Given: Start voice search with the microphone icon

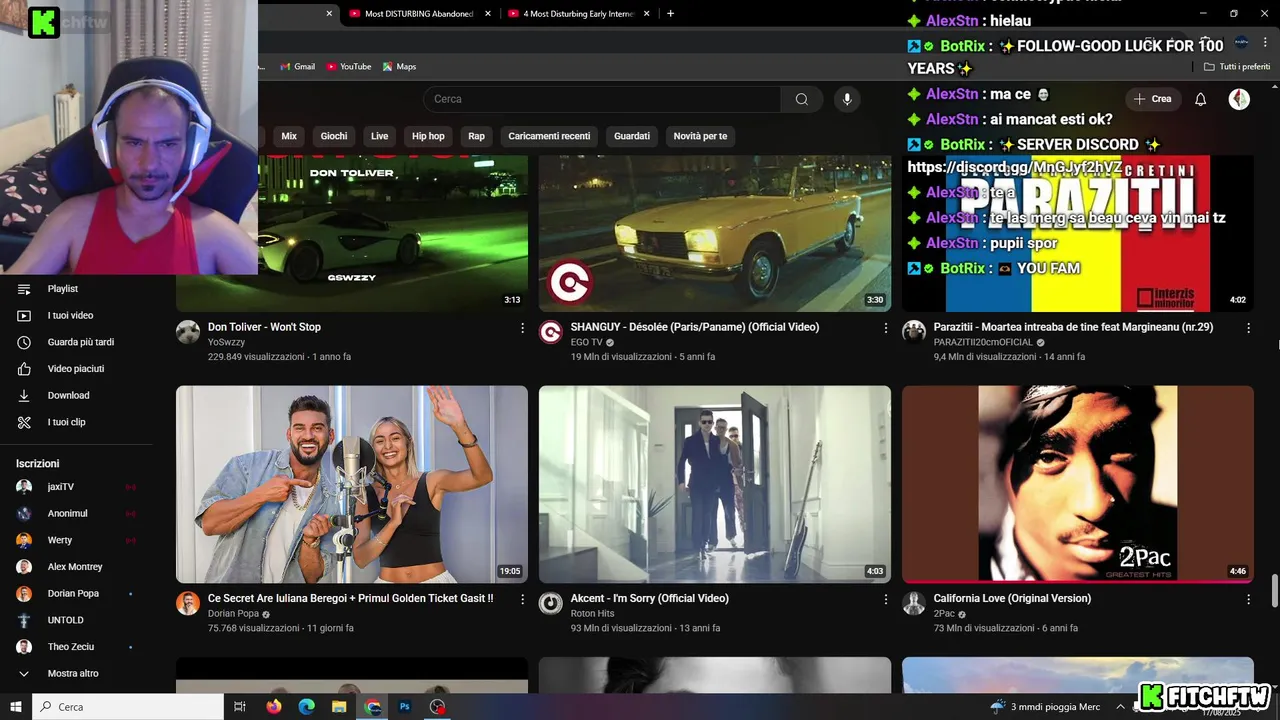Looking at the screenshot, I should pos(847,99).
